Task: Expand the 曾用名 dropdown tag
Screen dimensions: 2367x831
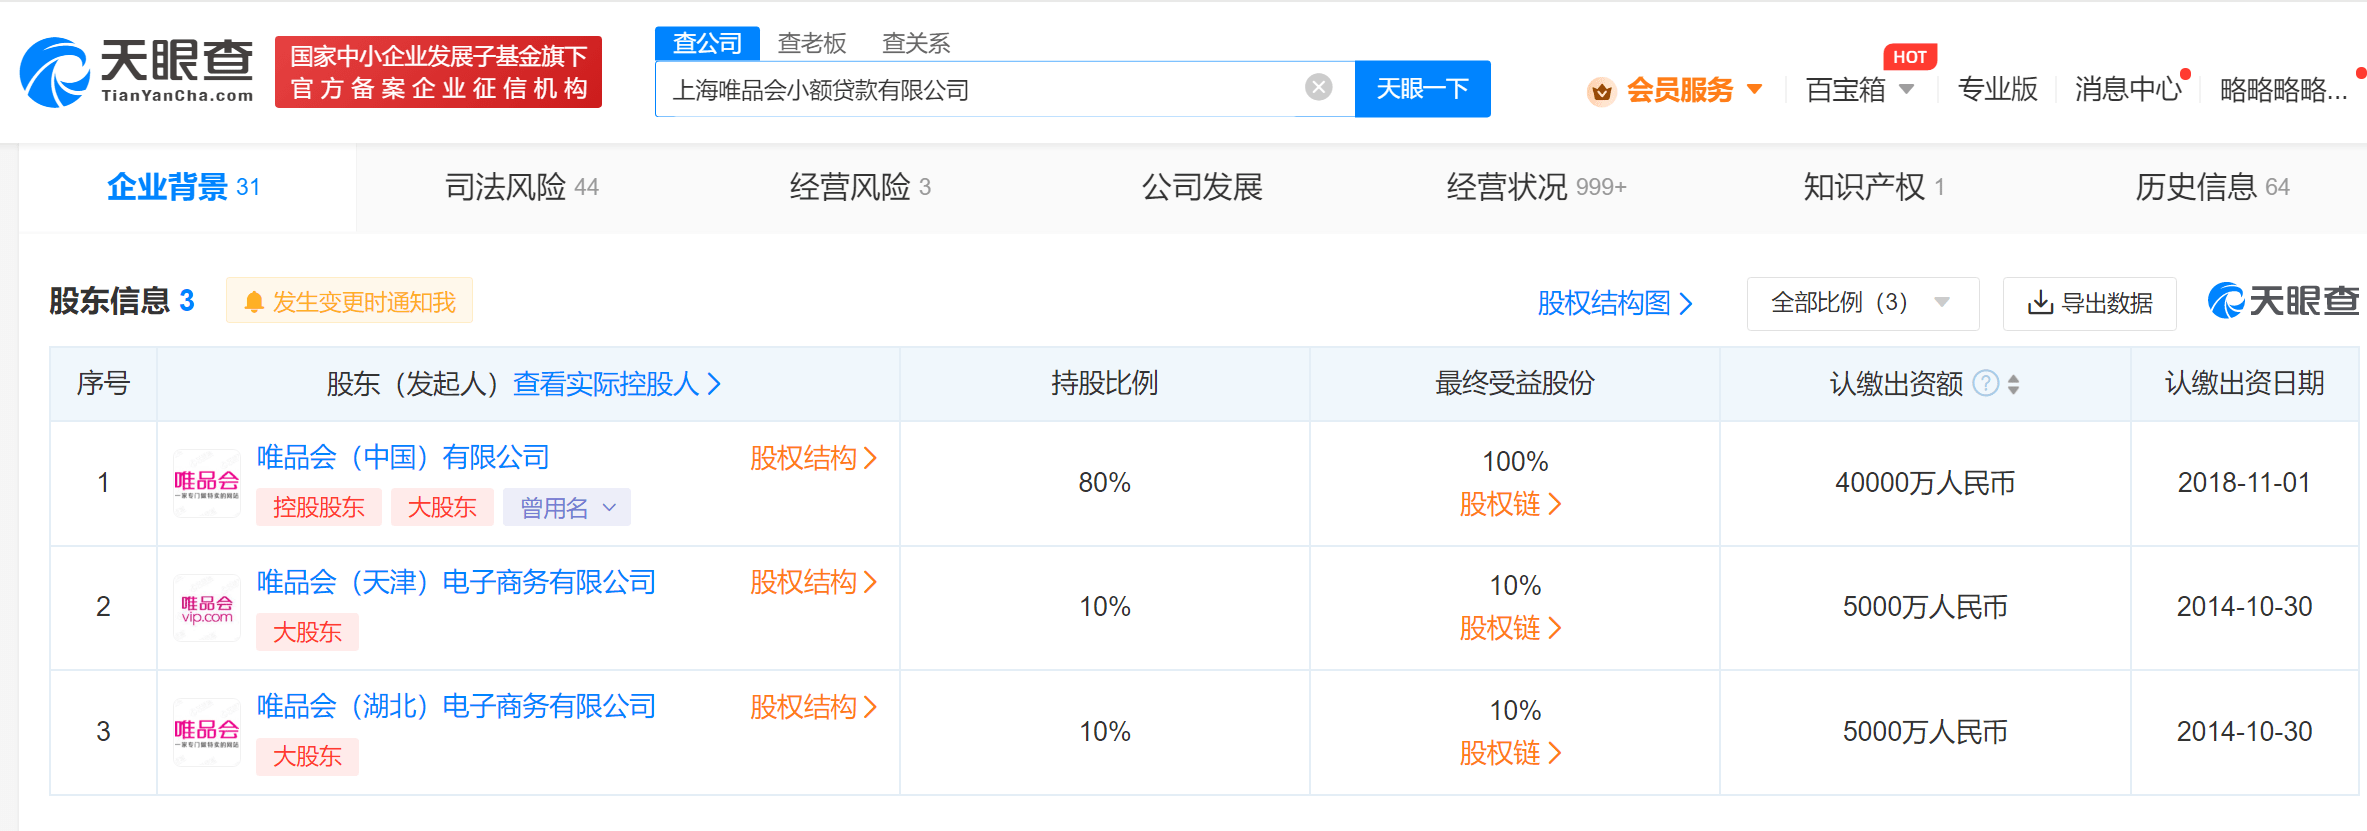Action: click(x=566, y=508)
